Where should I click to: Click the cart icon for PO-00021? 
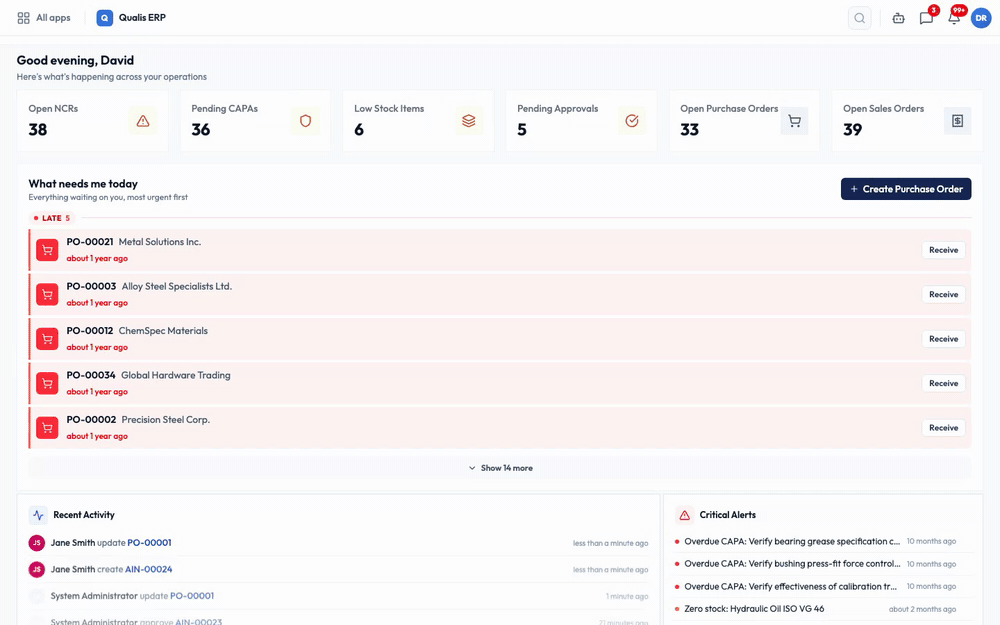pos(47,250)
